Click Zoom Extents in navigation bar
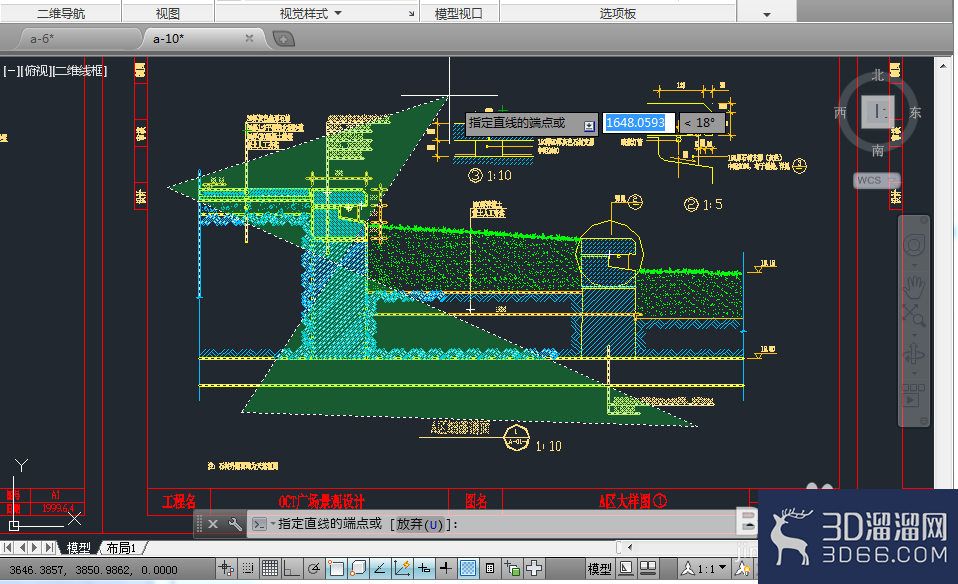Viewport: 958px width, 584px height. coord(914,316)
